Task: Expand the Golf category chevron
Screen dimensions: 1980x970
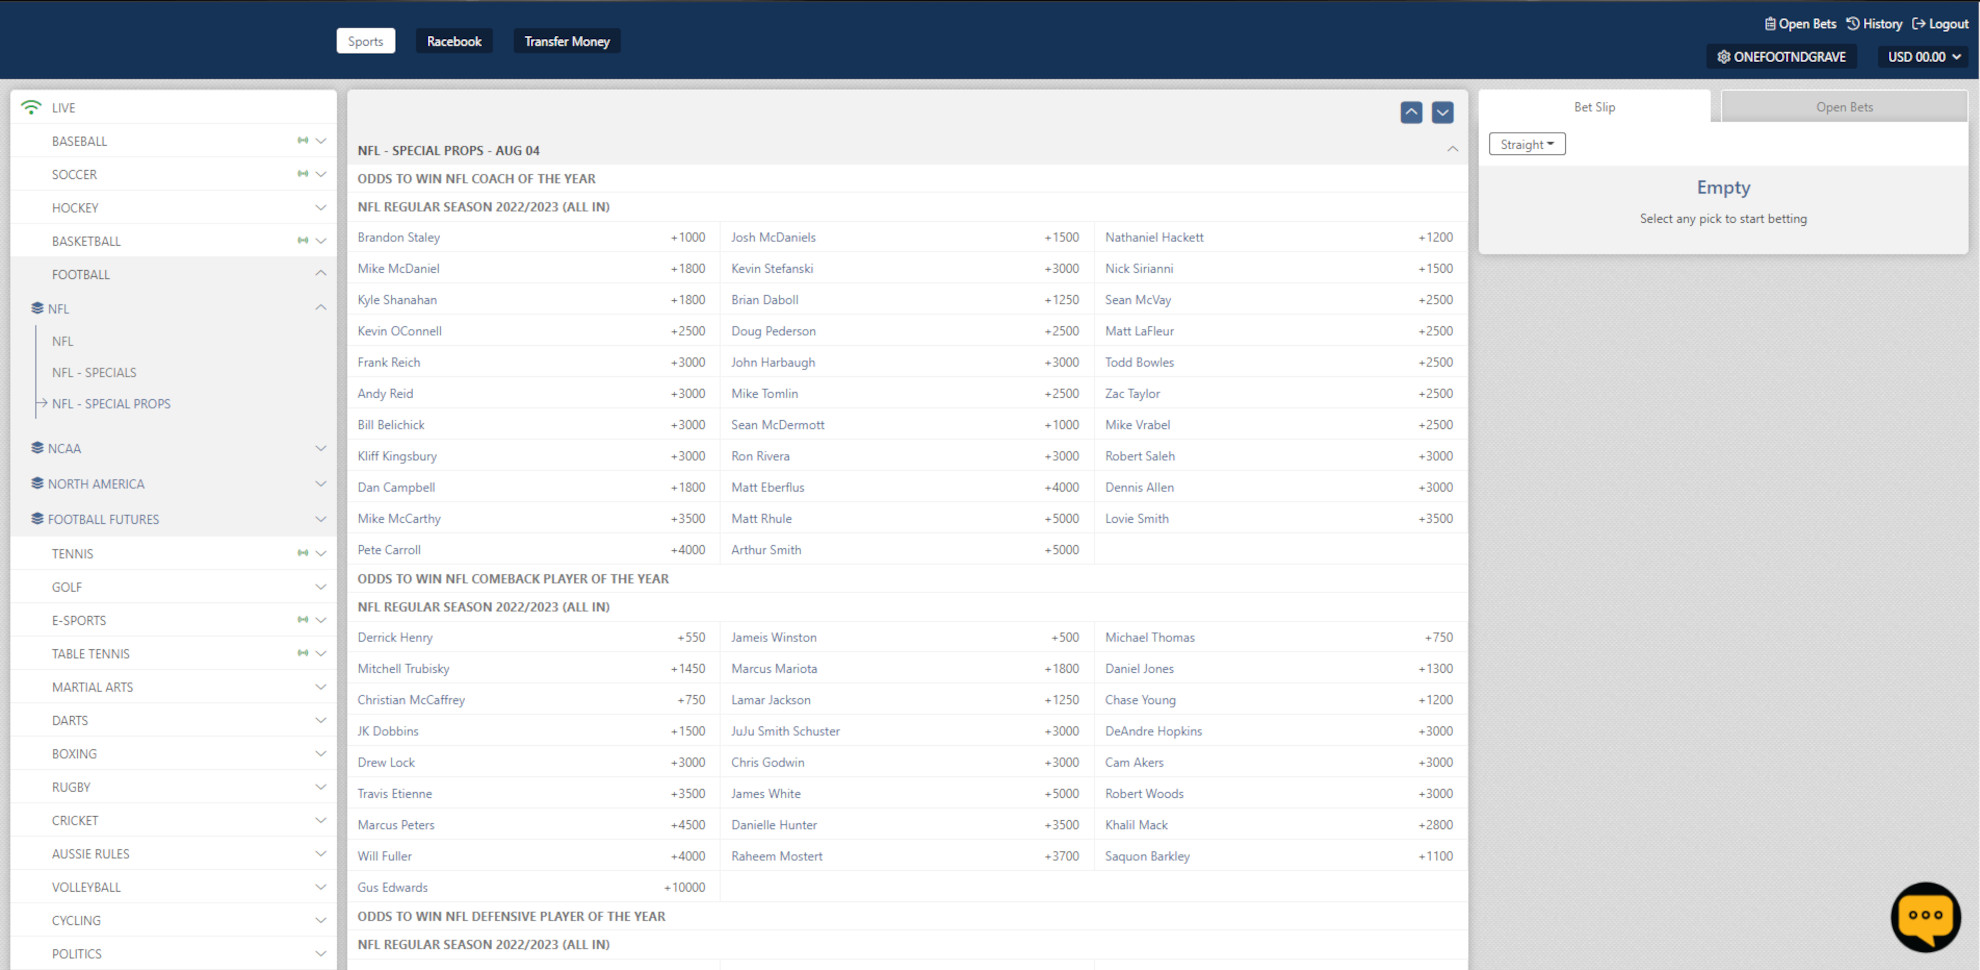Action: pos(321,587)
